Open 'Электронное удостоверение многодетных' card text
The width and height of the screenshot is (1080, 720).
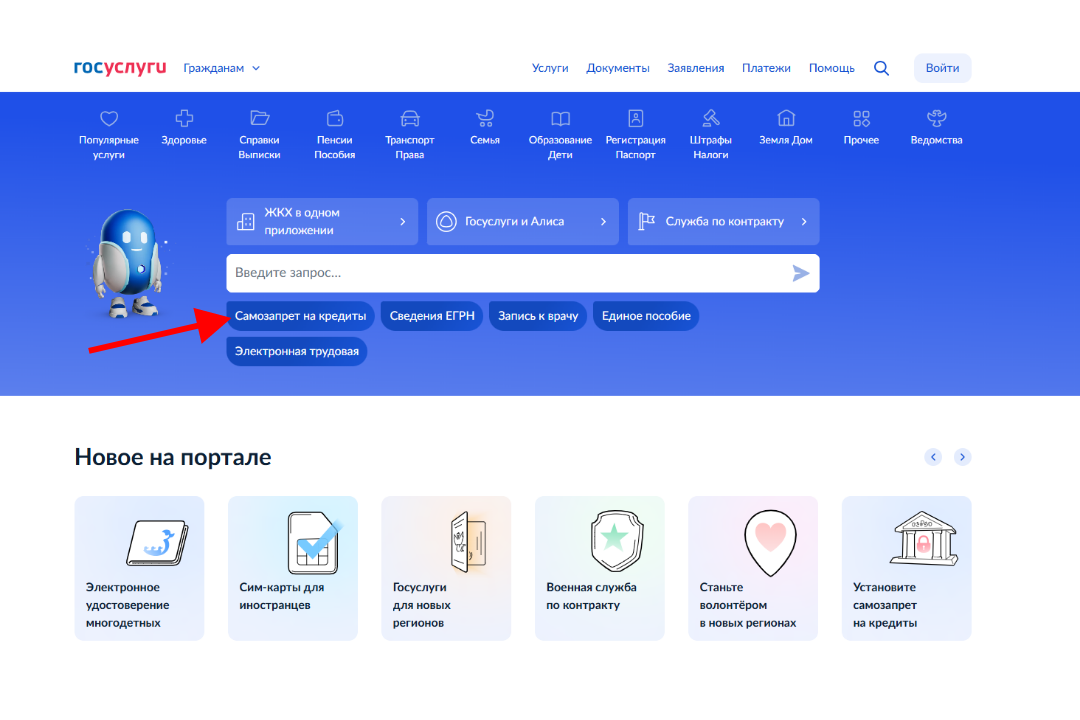pyautogui.click(x=127, y=605)
